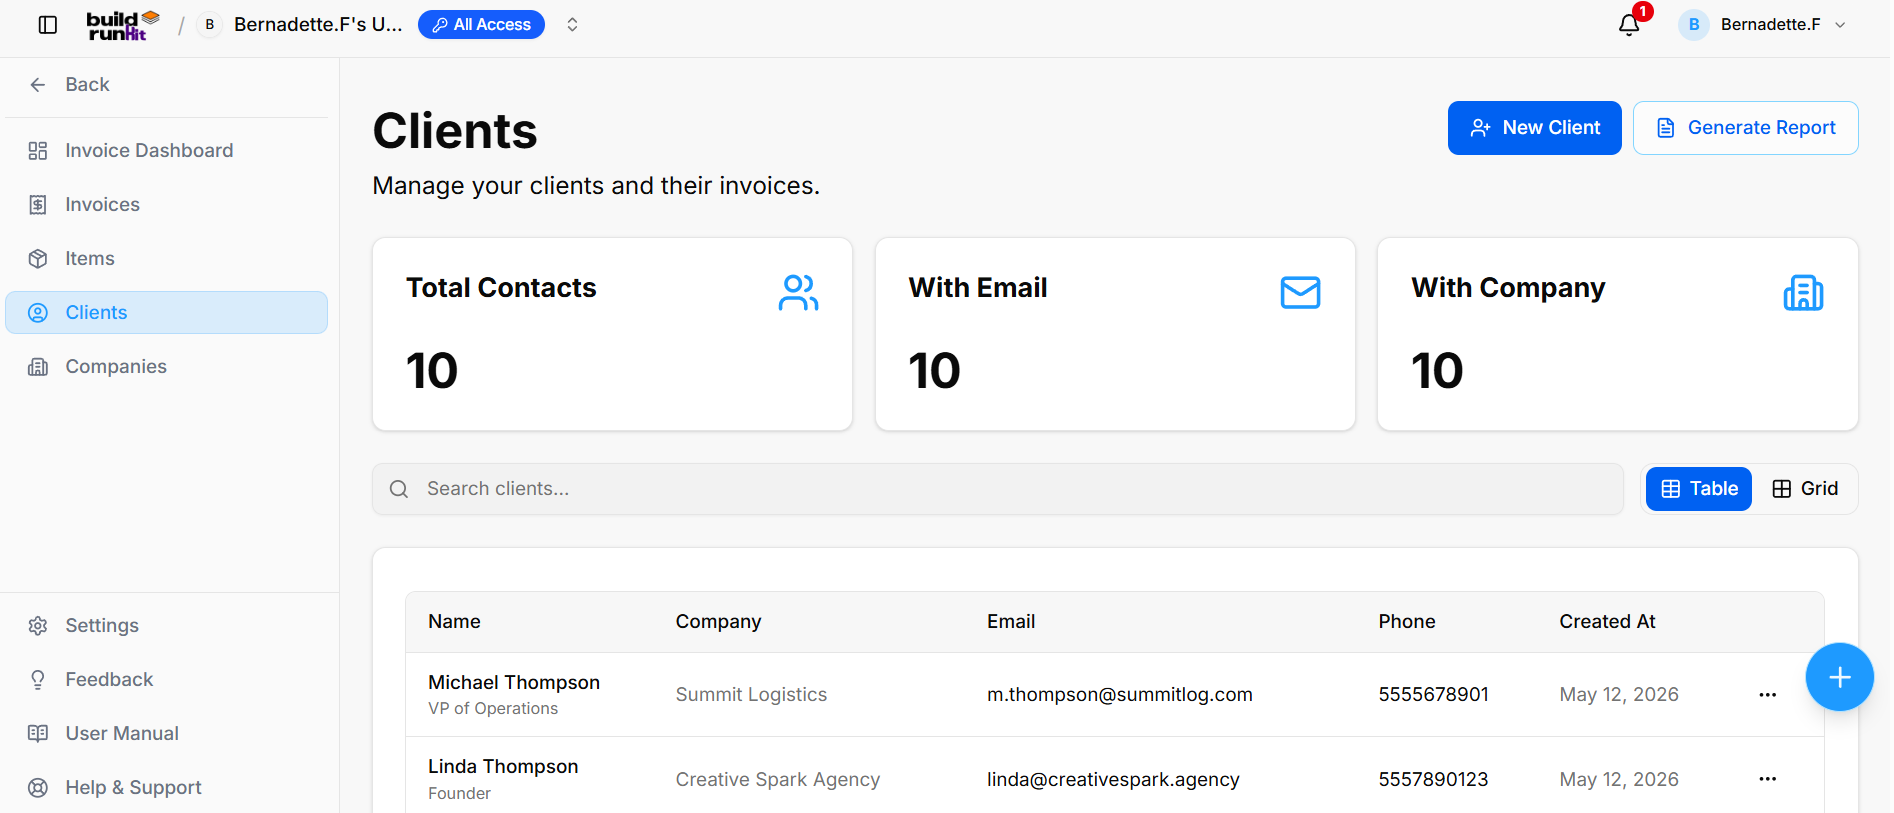Click the Company column header
1894x813 pixels.
pyautogui.click(x=718, y=622)
